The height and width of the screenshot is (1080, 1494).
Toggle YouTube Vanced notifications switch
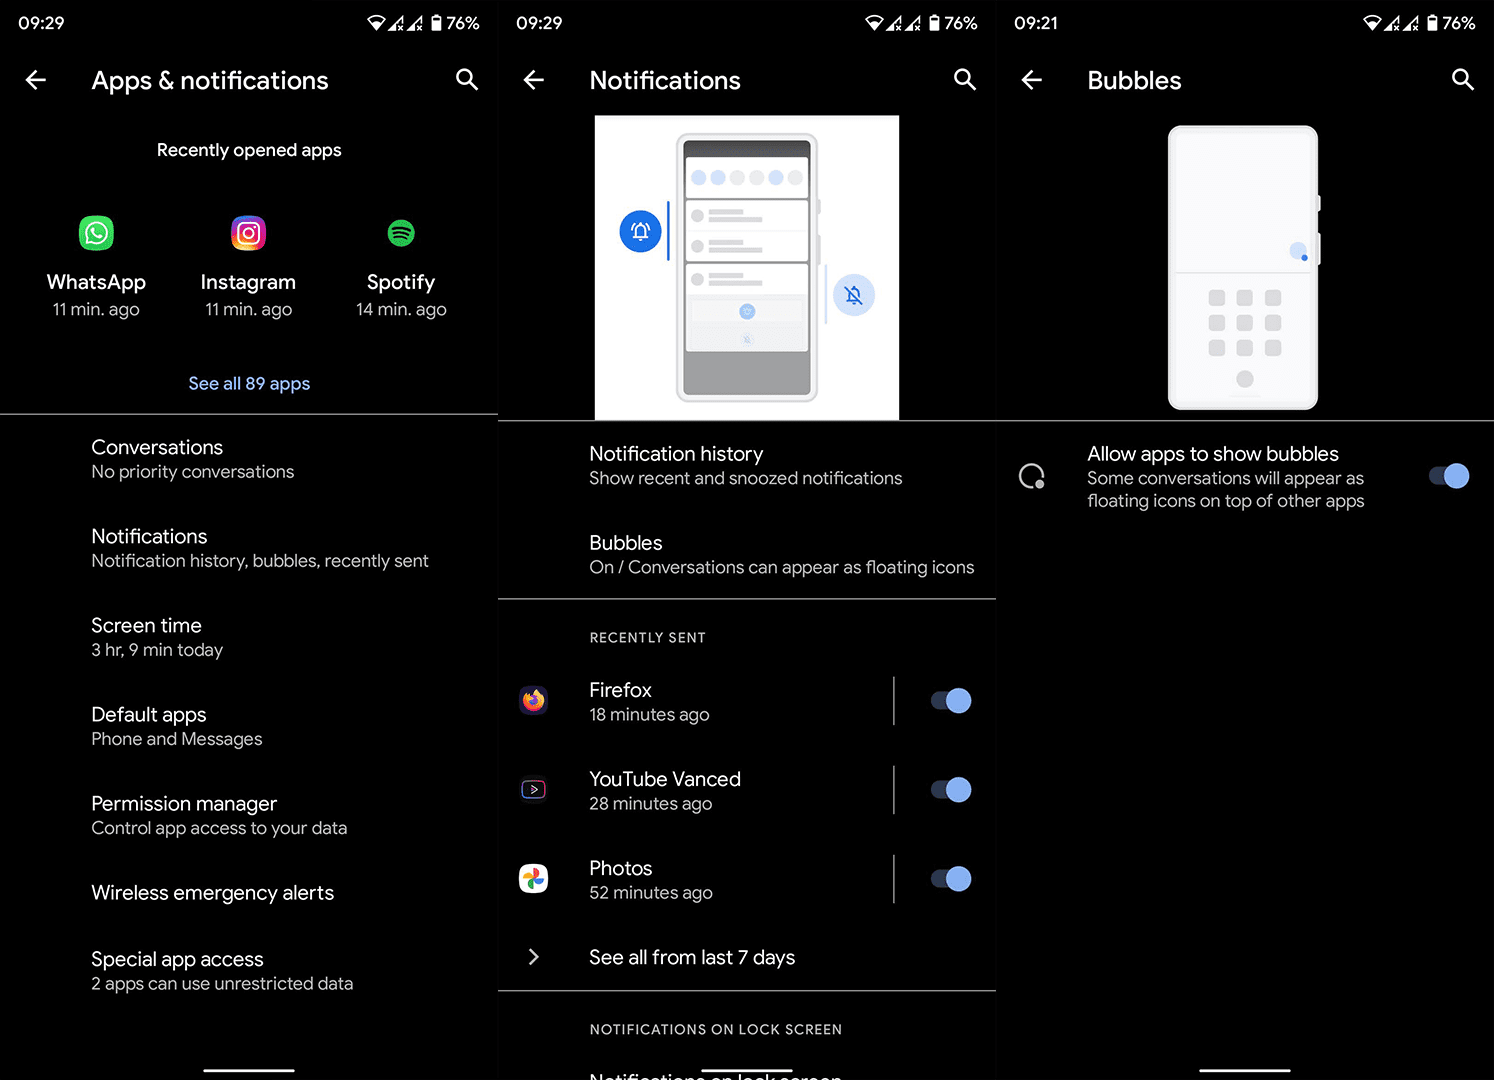951,789
